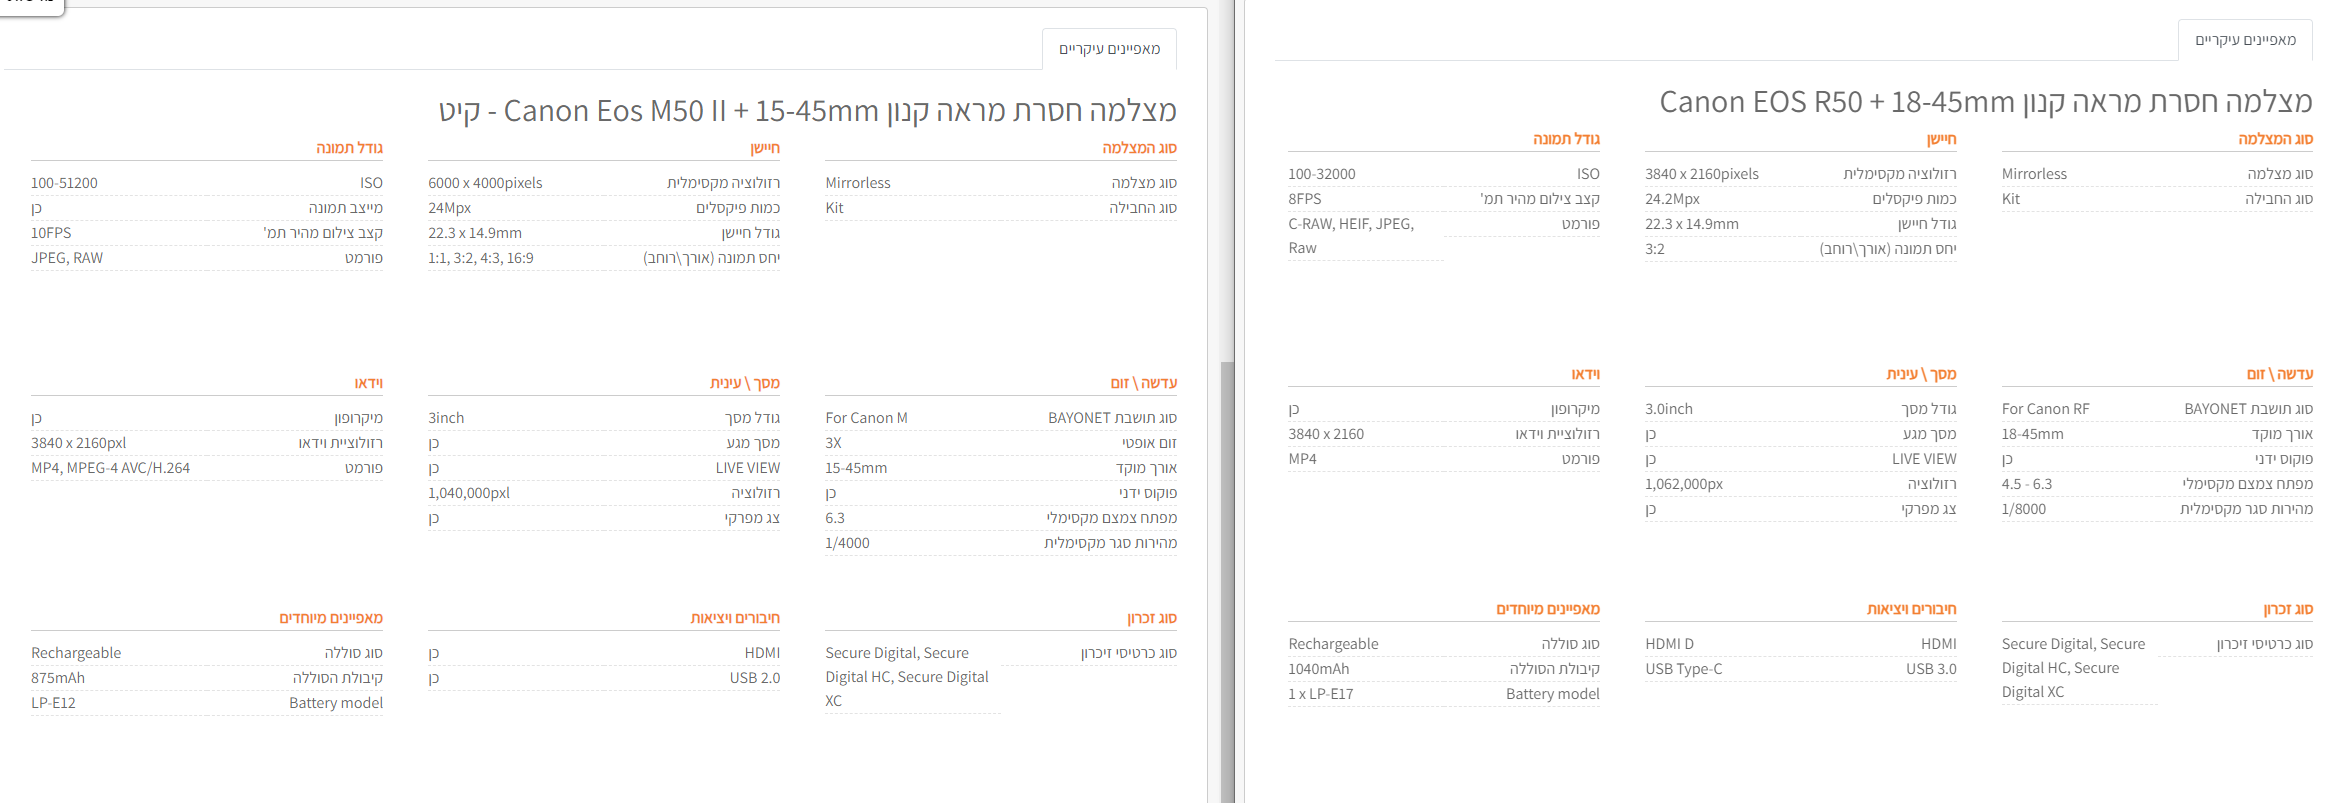Open the 'מאפיינים עיקריים' tab on the R50 page
This screenshot has width=2340, height=803.
[x=2245, y=40]
